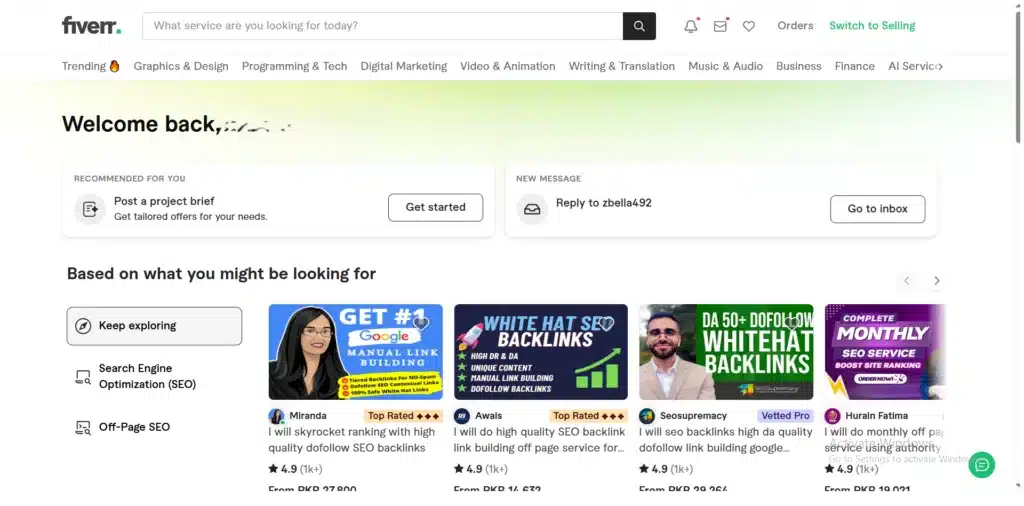This screenshot has width=1024, height=506.
Task: Click the Get started button
Action: [436, 208]
